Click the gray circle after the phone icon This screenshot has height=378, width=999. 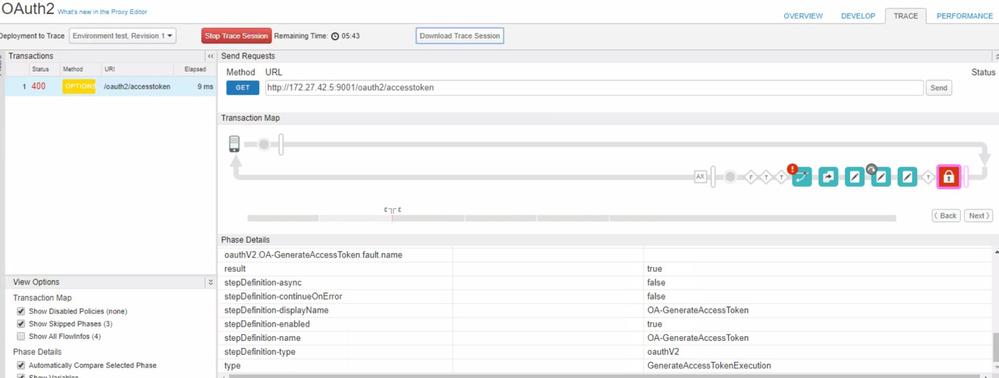264,145
